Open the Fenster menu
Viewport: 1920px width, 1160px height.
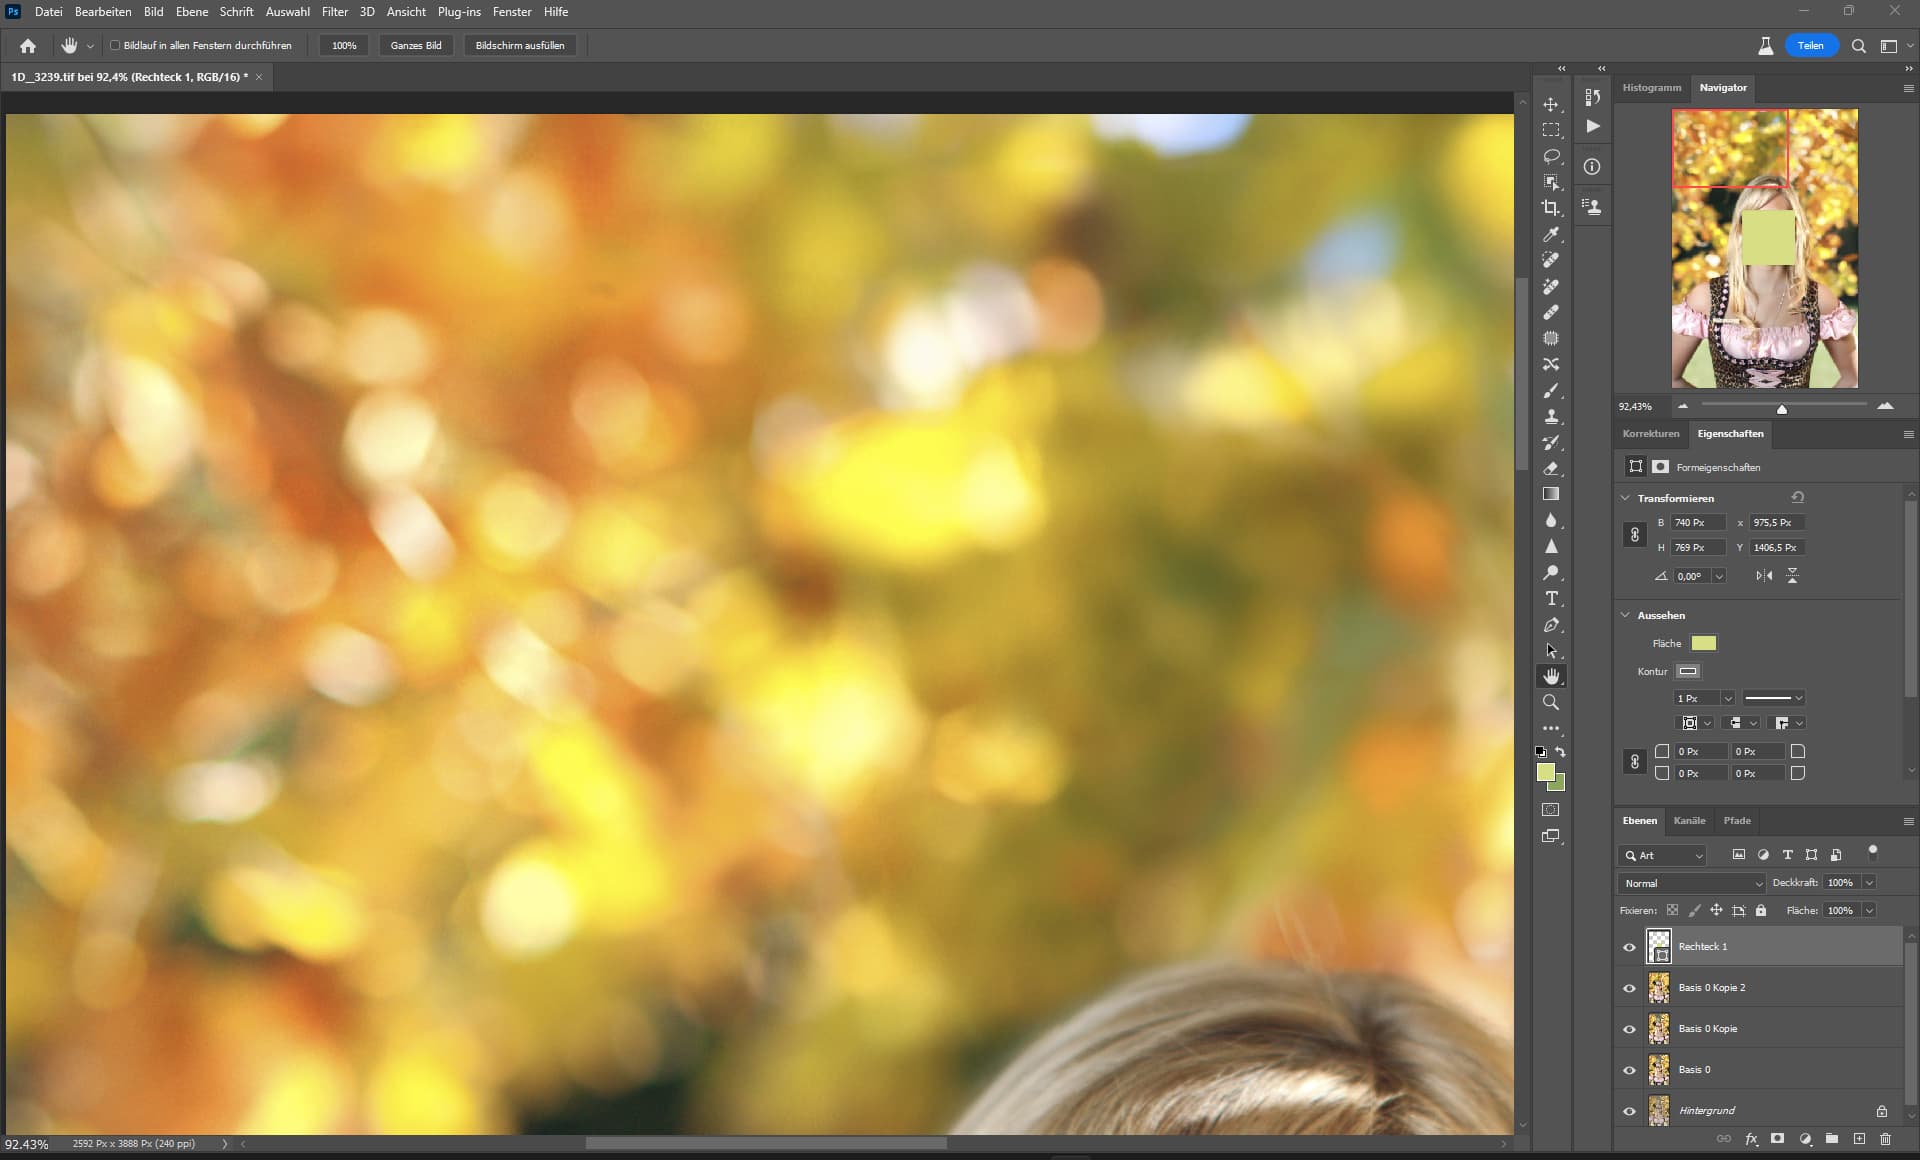coord(512,12)
